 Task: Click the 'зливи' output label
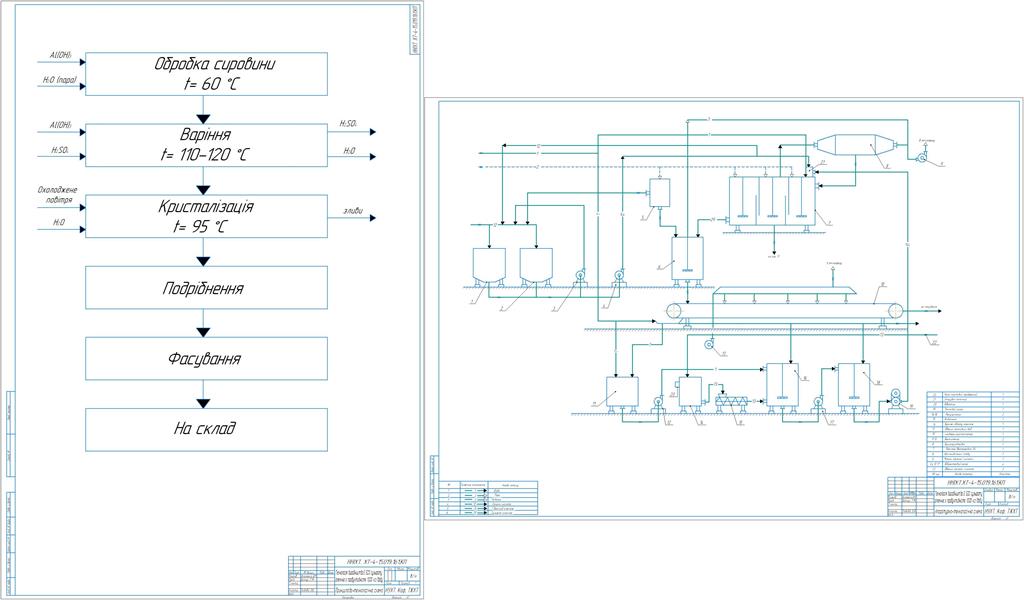[x=353, y=210]
